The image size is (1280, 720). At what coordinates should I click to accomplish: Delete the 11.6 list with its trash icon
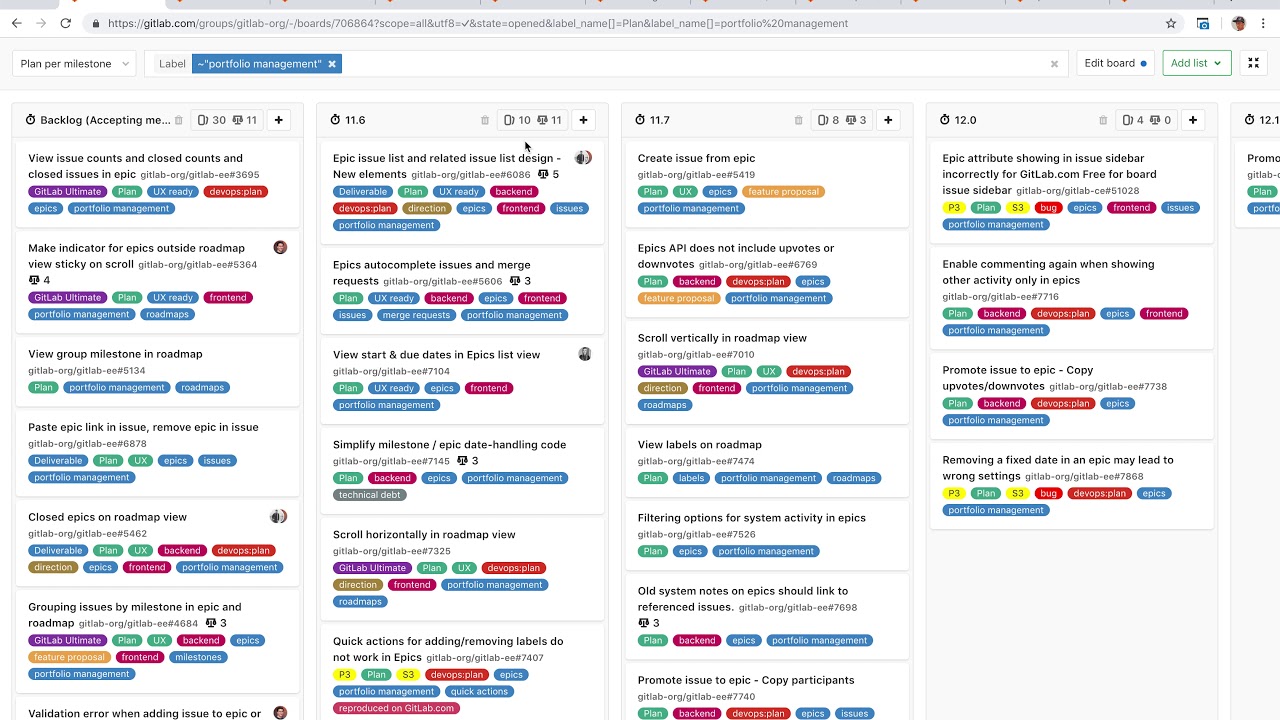pos(485,120)
